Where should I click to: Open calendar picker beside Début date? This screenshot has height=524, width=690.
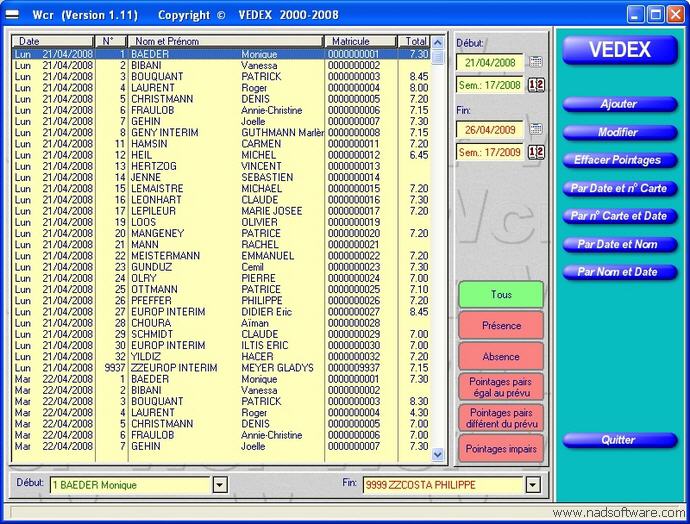(536, 62)
